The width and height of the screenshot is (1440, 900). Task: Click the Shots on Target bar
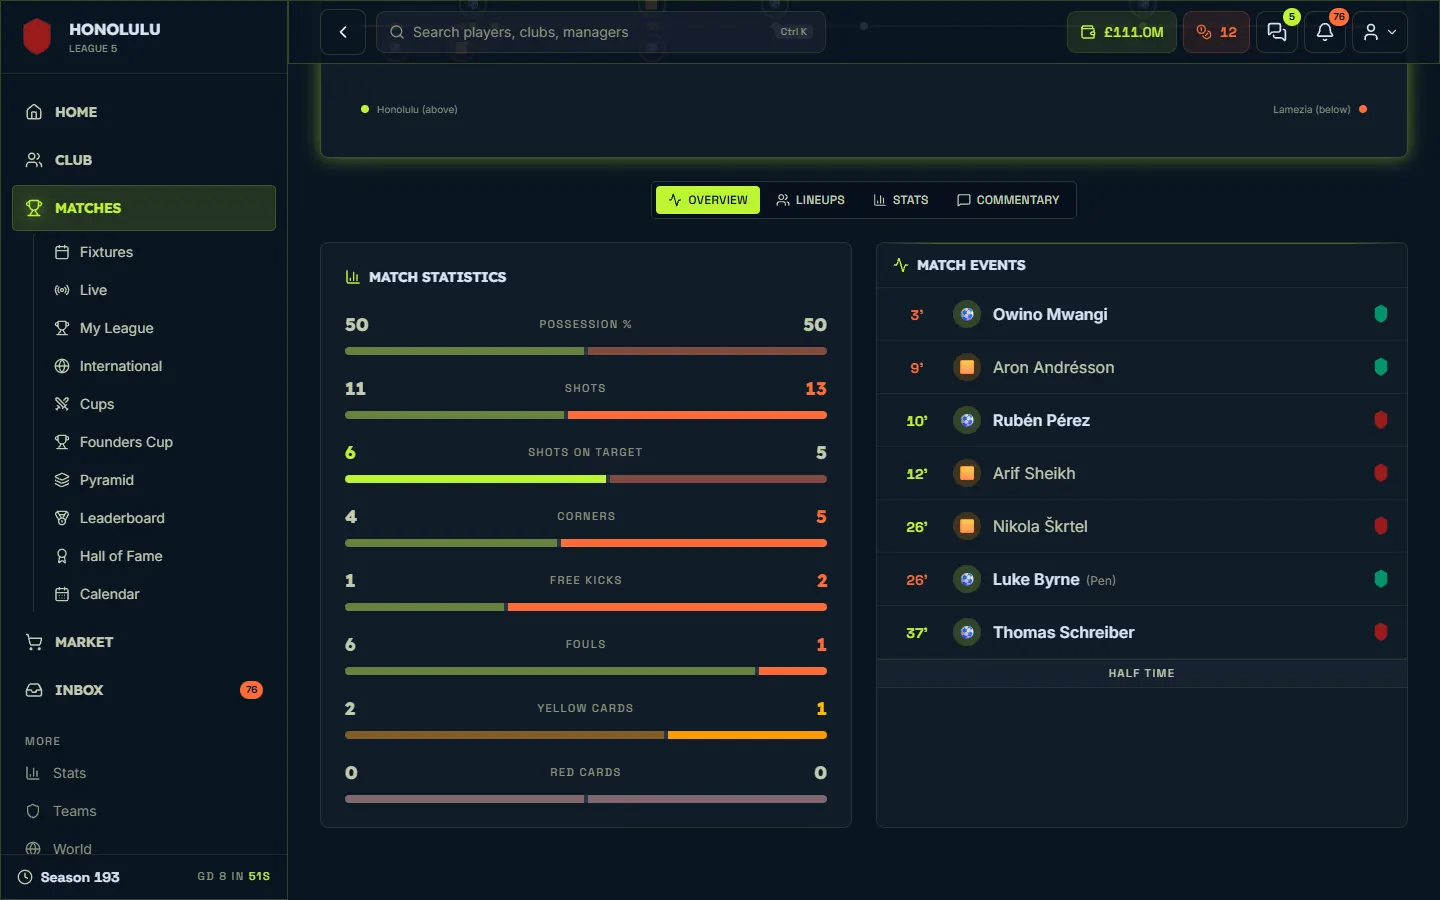(x=586, y=479)
